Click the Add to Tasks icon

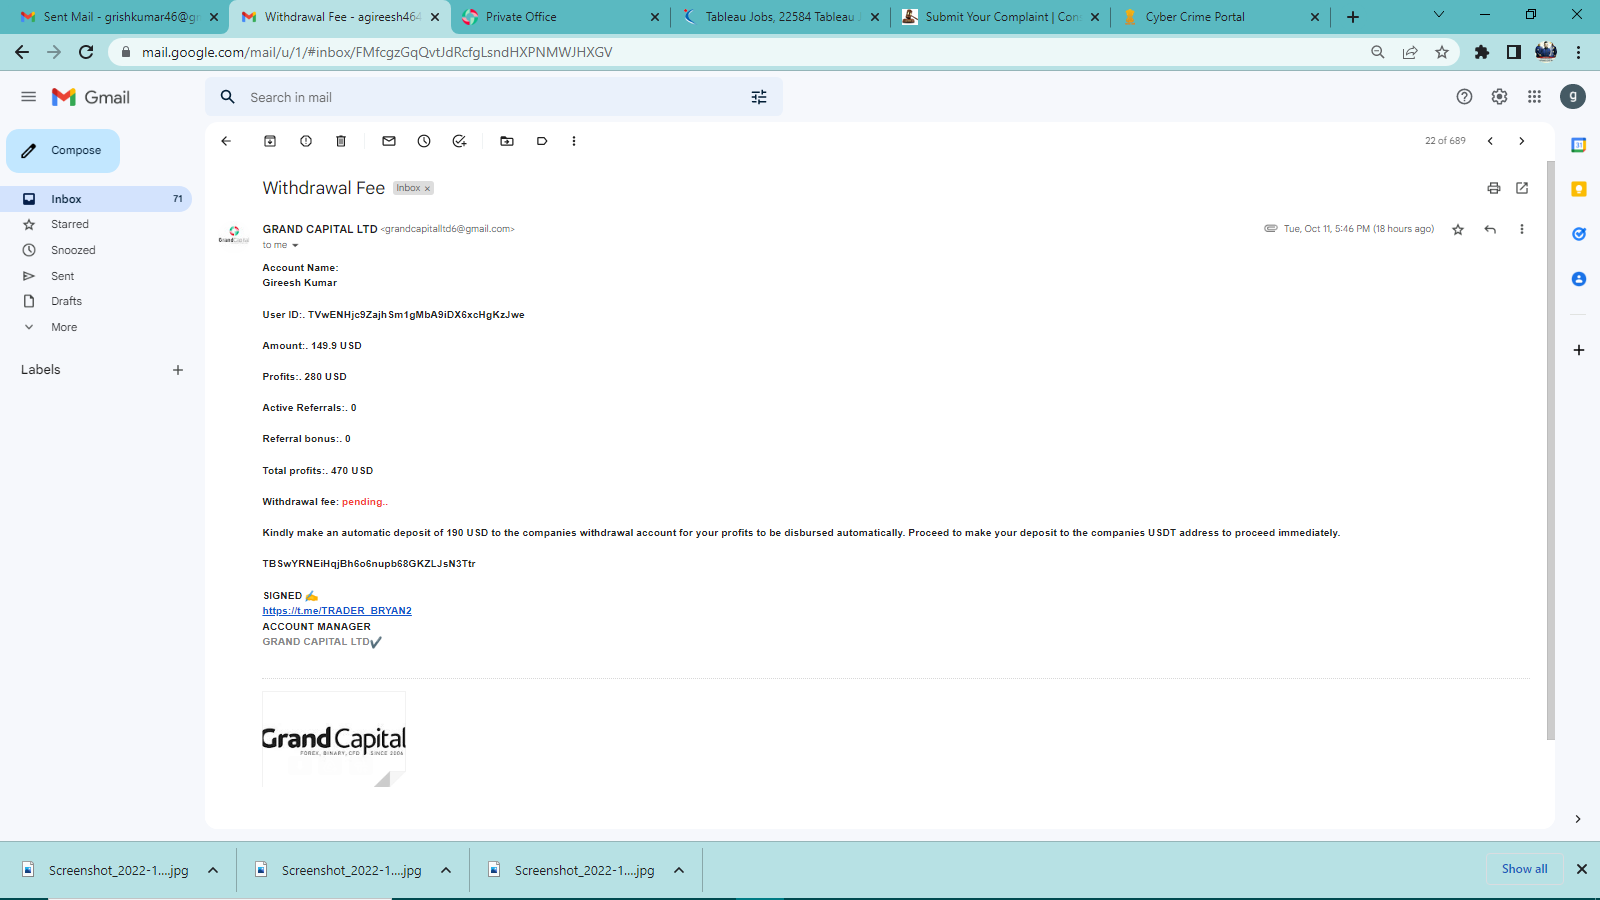pyautogui.click(x=459, y=141)
